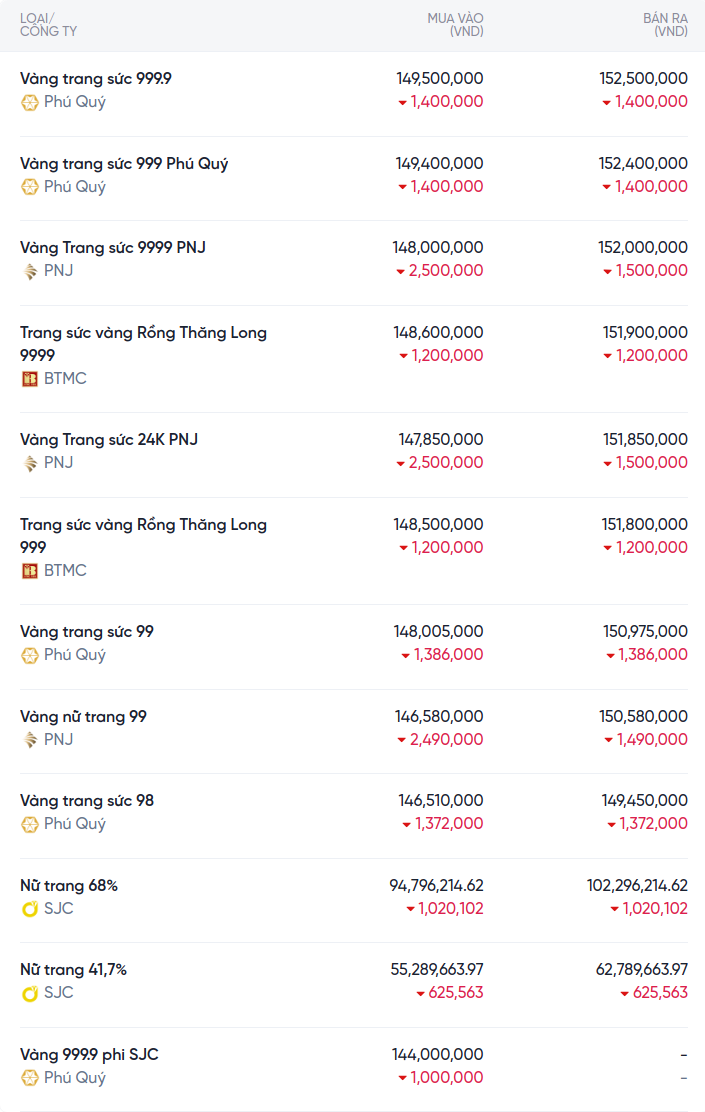Screen dimensions: 705x1112
Task: Click Nữ trang 68% product name
Action: pyautogui.click(x=69, y=886)
